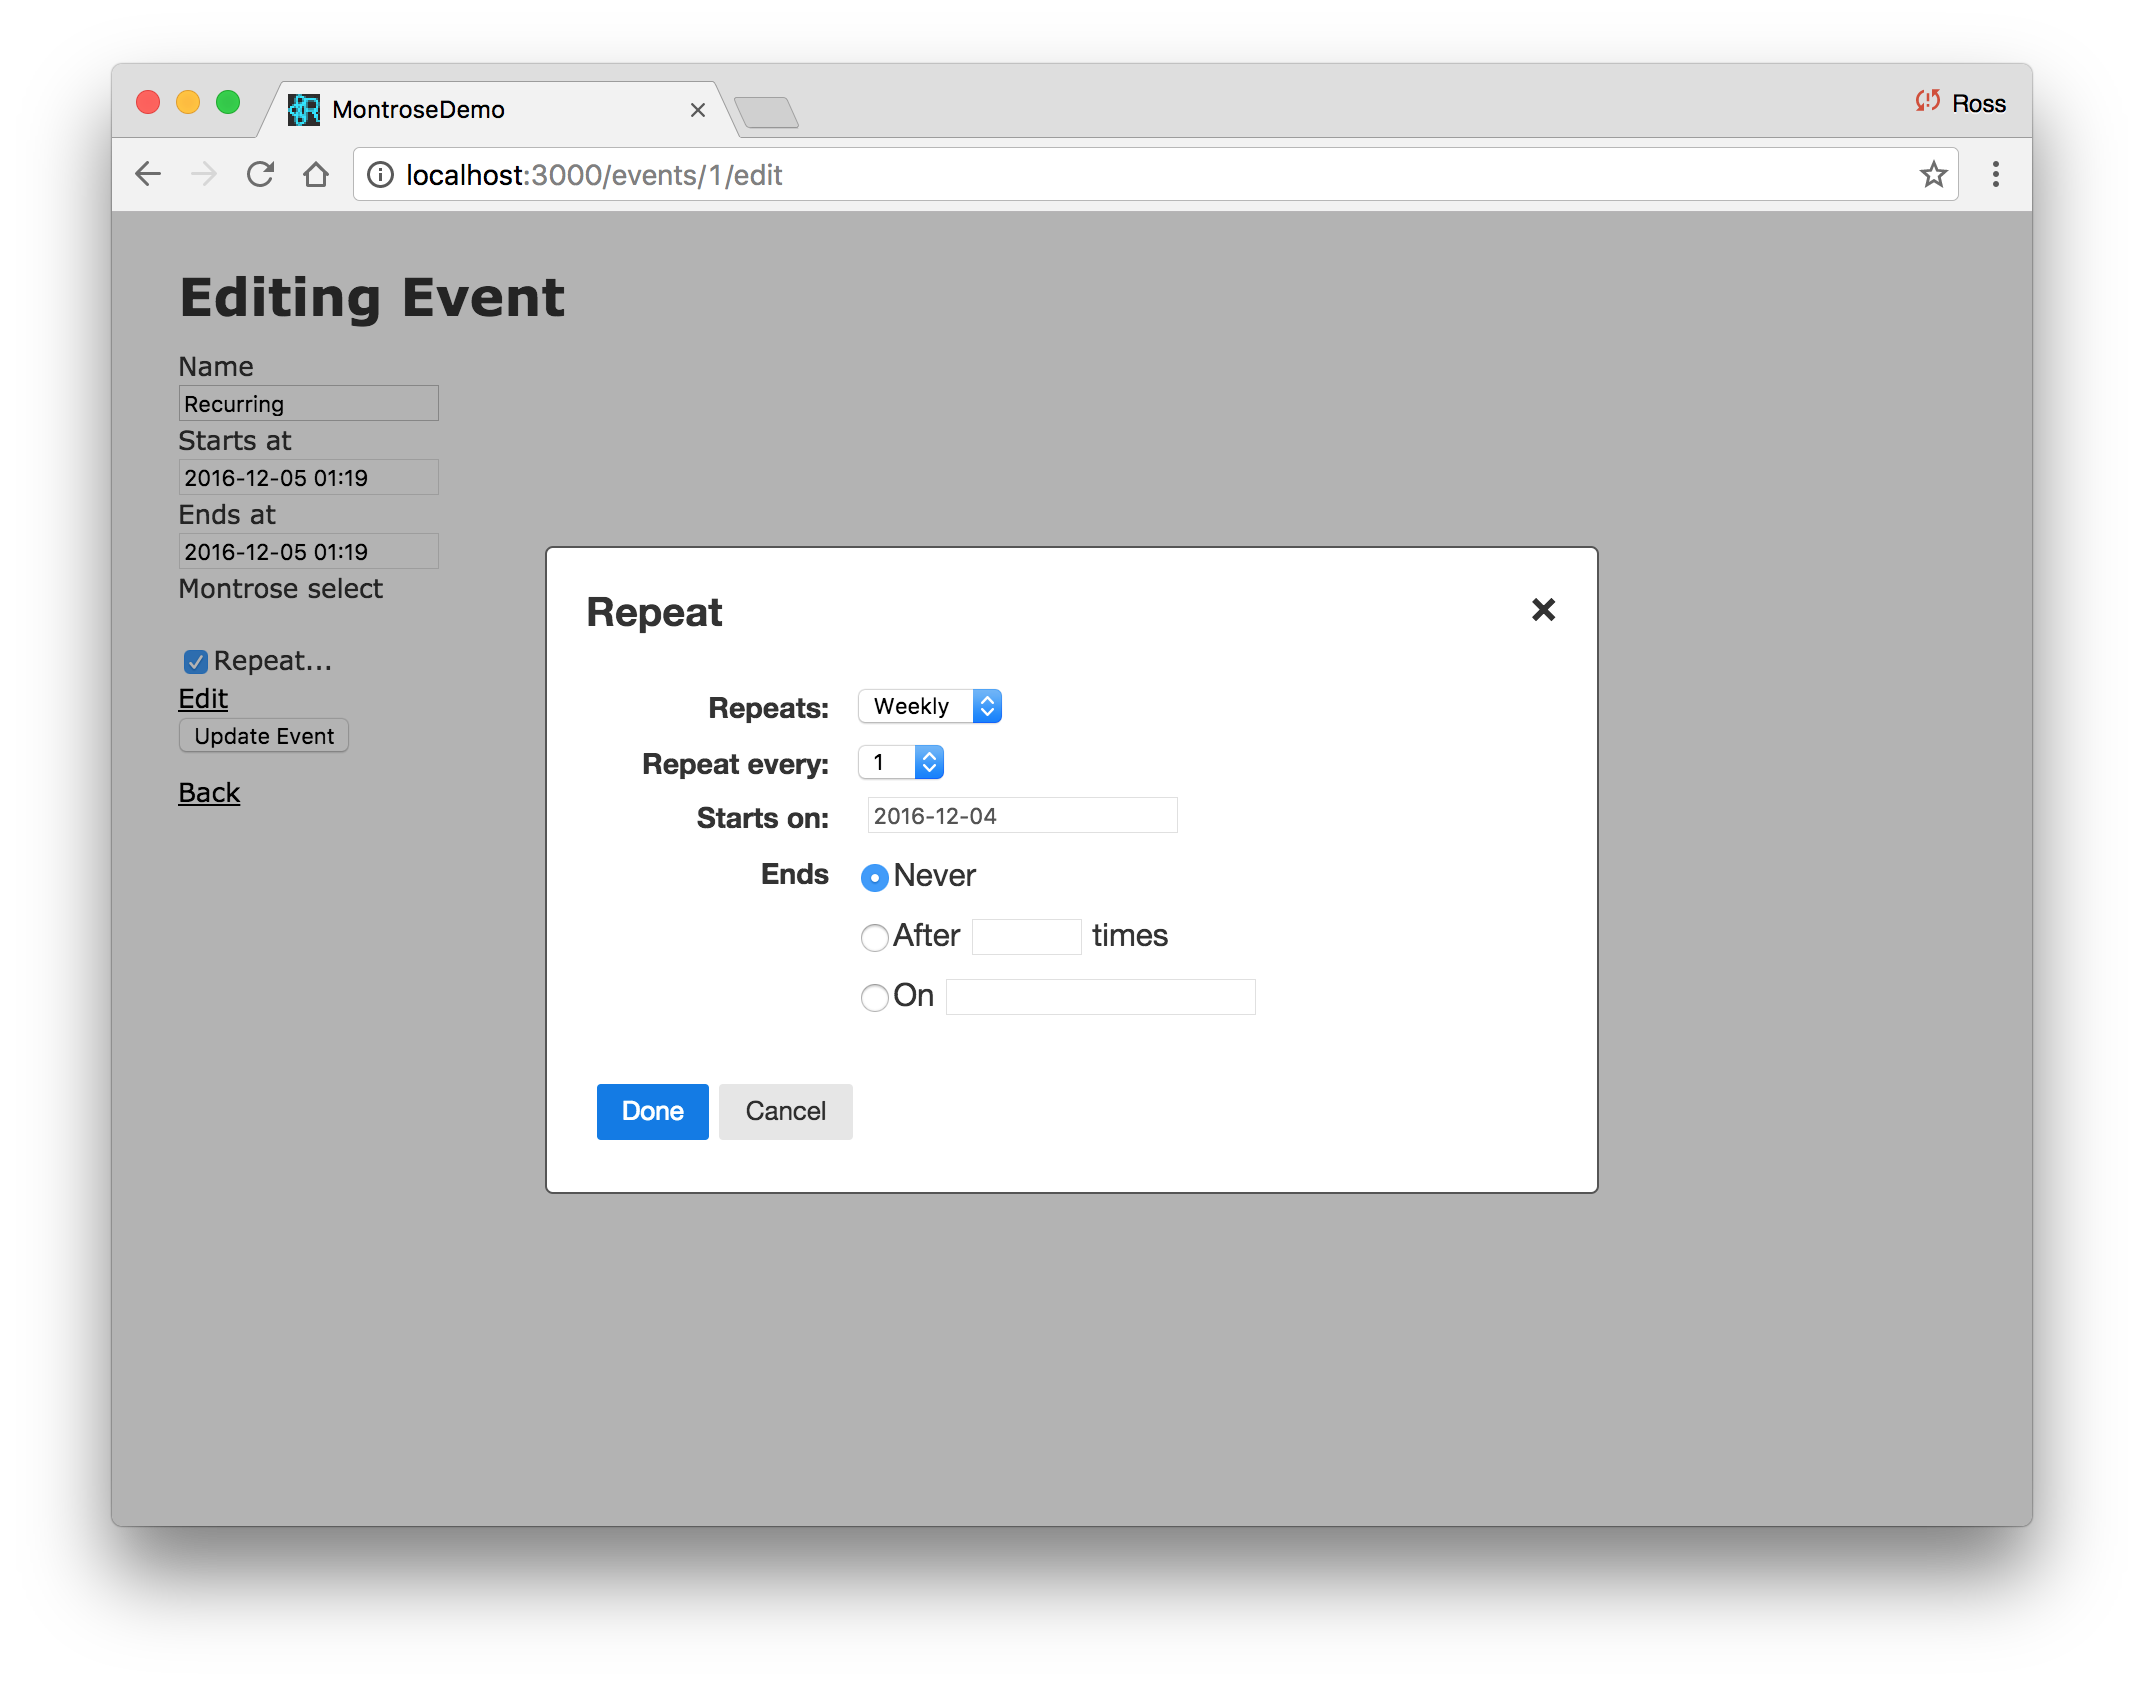Bookmark page with star icon
This screenshot has height=1686, width=2144.
click(1933, 175)
